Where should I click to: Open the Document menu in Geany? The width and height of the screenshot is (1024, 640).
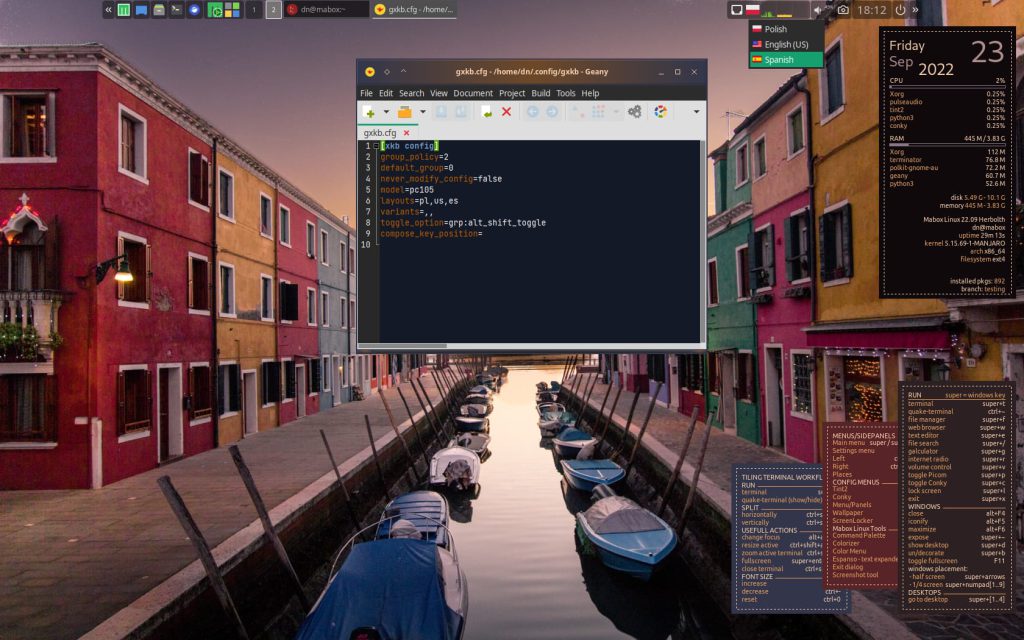[472, 92]
